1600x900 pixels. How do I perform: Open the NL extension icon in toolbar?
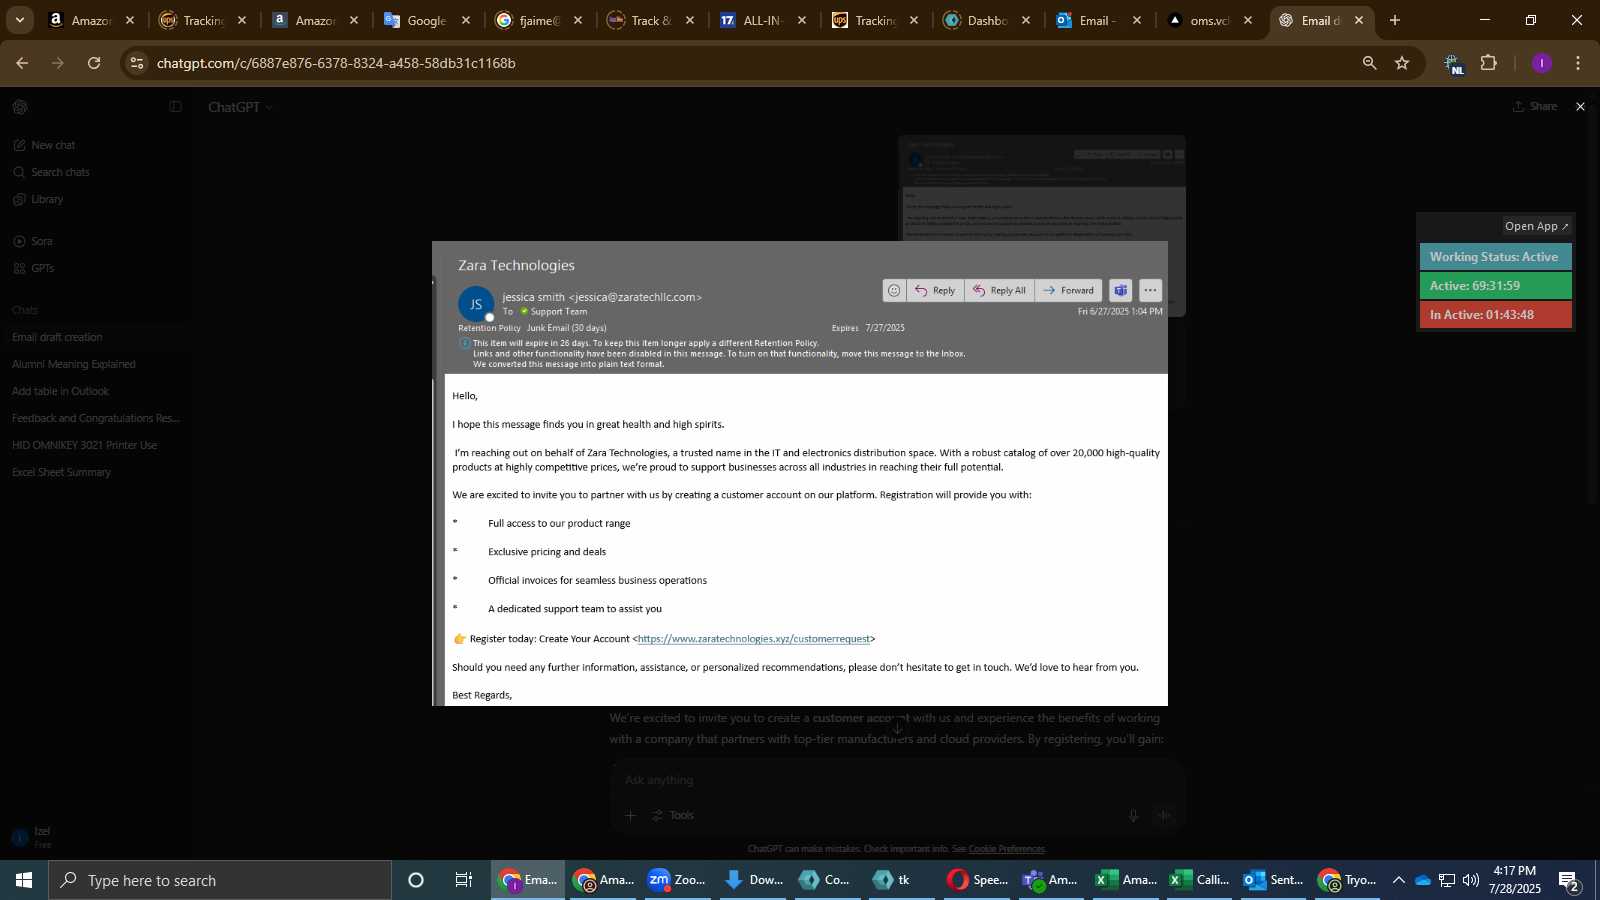pyautogui.click(x=1455, y=64)
